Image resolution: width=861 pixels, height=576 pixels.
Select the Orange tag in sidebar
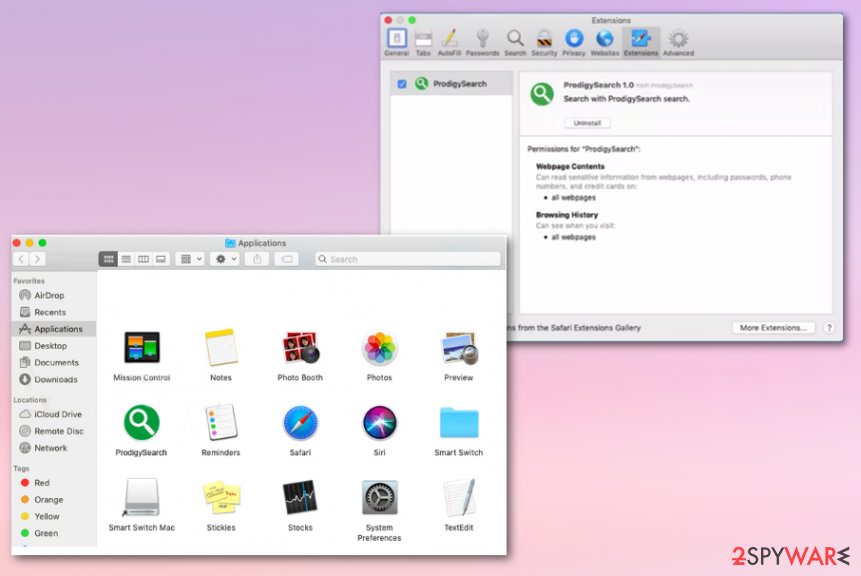click(x=54, y=500)
